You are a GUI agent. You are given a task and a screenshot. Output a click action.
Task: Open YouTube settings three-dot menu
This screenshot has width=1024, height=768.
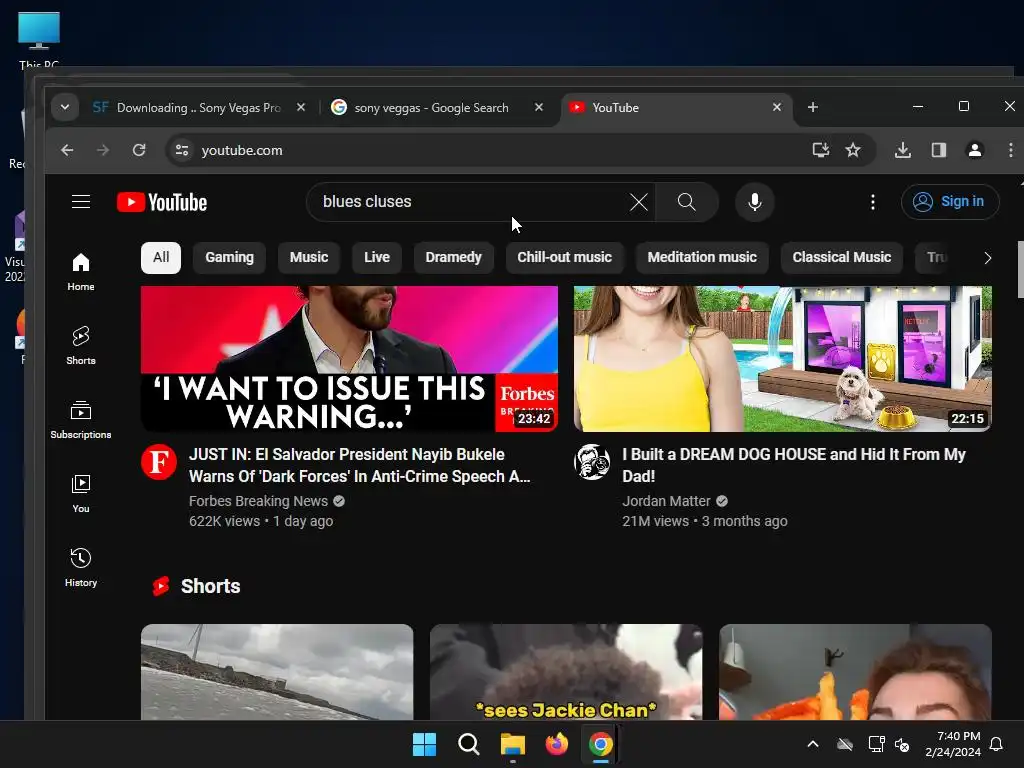[872, 202]
